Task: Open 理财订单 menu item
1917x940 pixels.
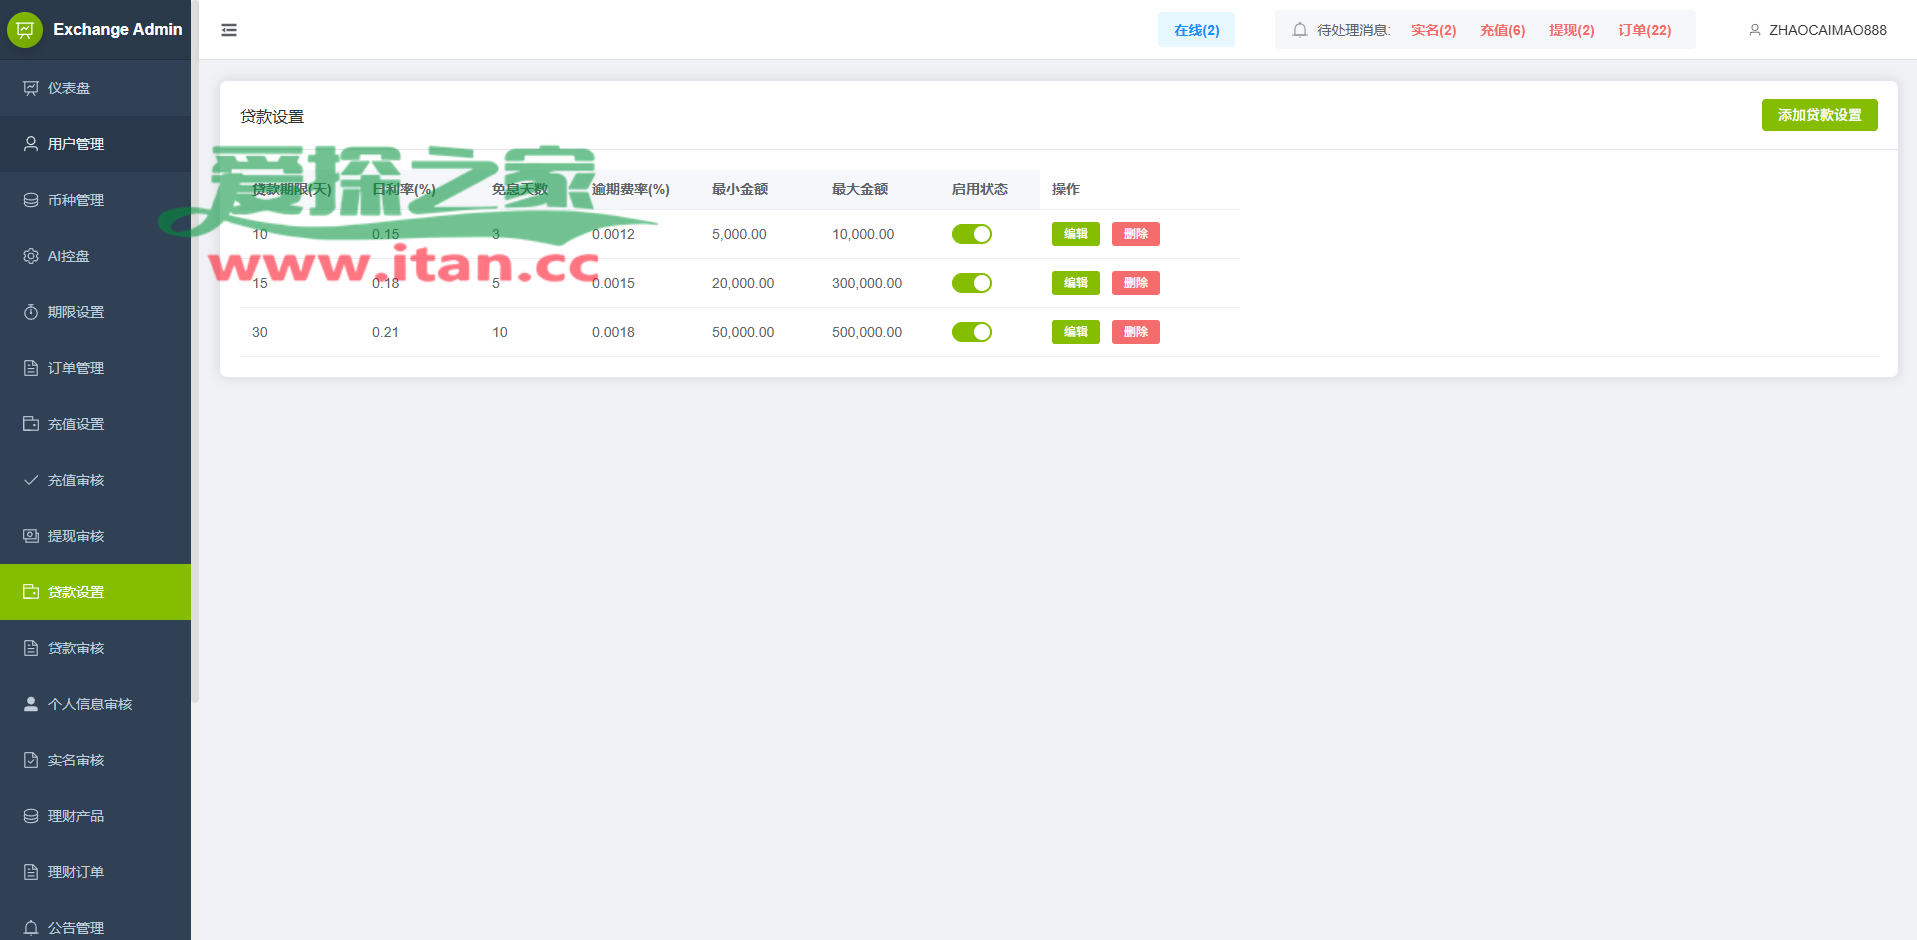Action: point(95,872)
